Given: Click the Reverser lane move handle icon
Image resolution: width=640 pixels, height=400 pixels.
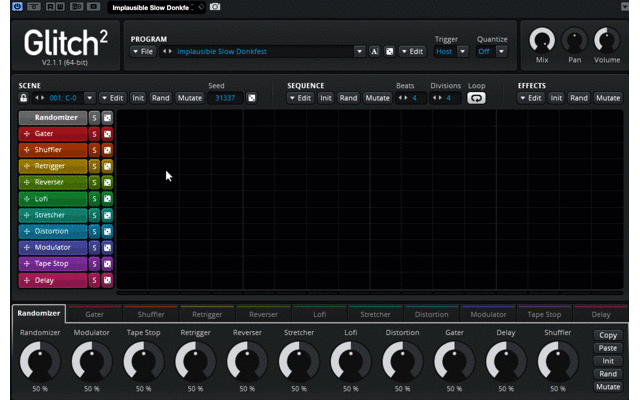Looking at the screenshot, I should coord(27,182).
